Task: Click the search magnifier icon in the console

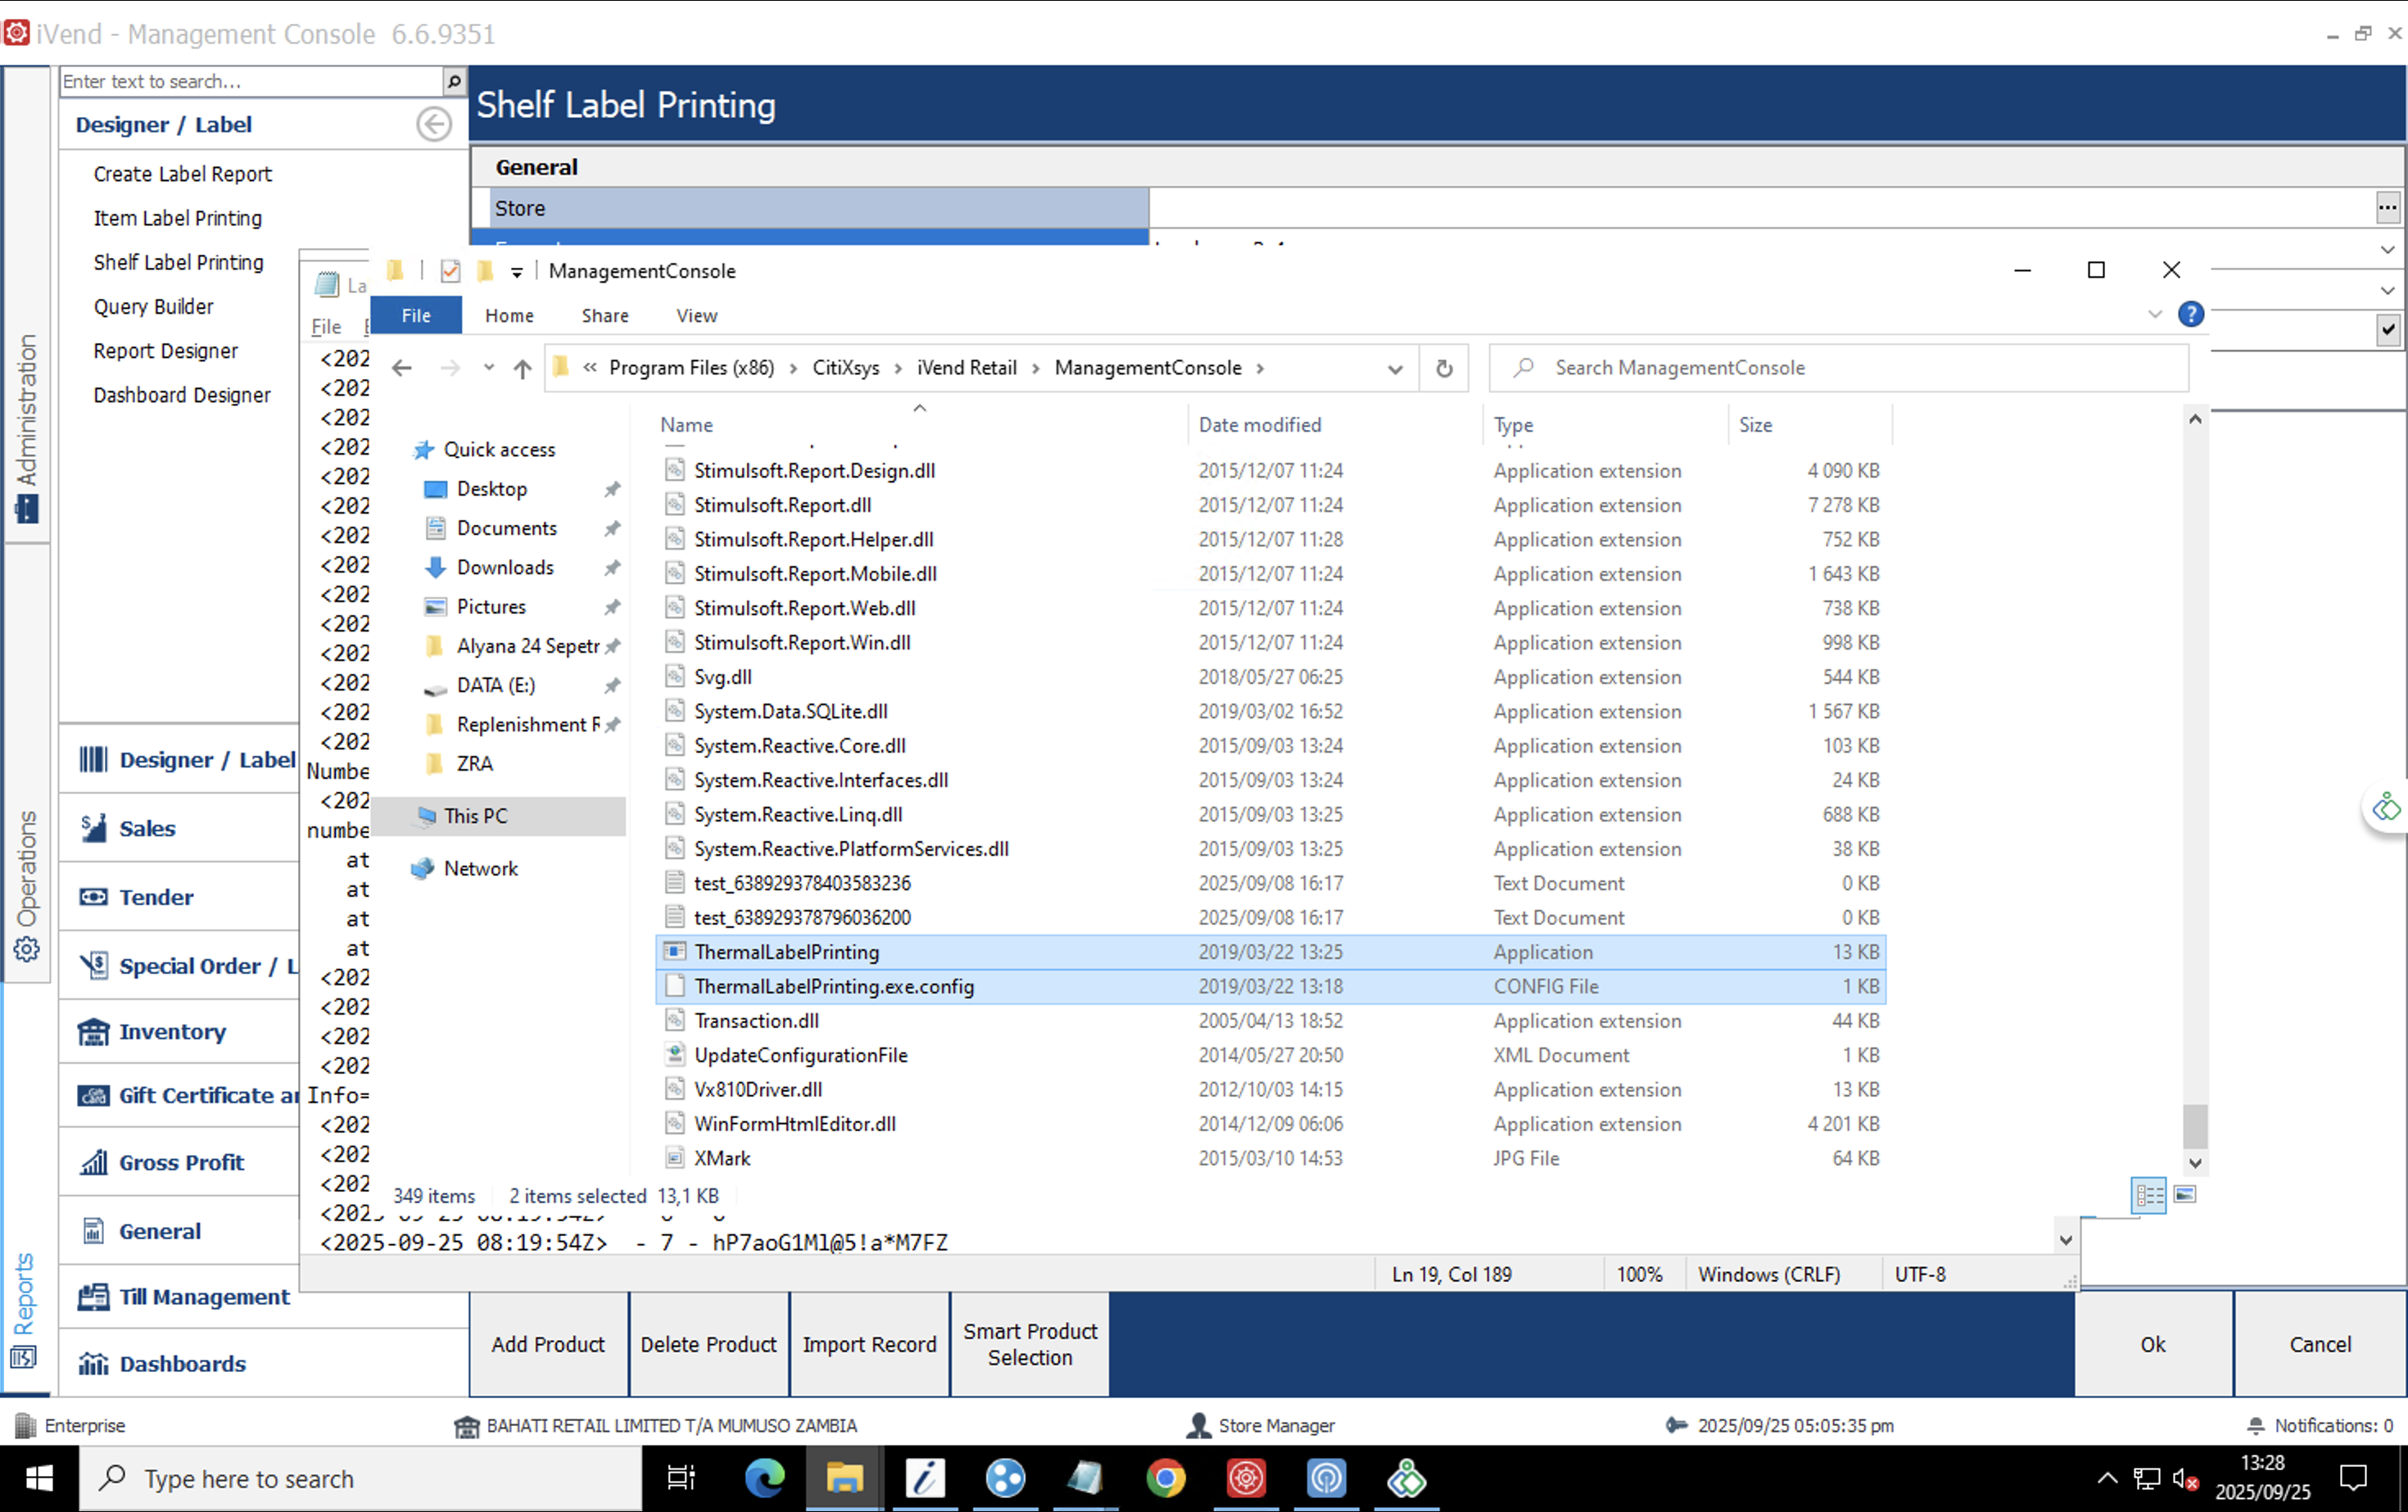Action: pyautogui.click(x=453, y=81)
